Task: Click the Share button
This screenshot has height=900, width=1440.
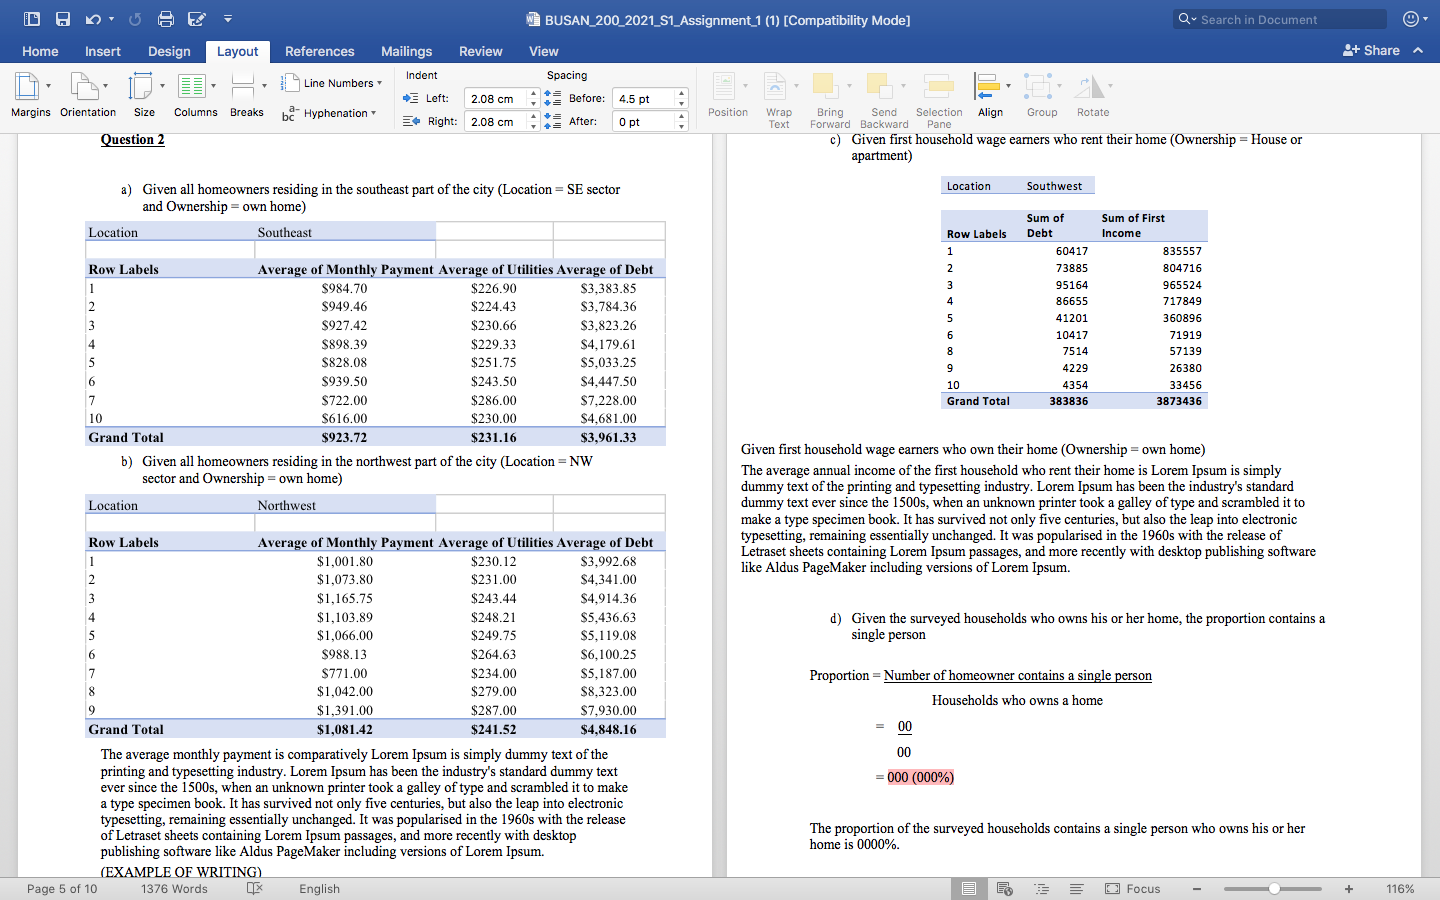Action: [1371, 50]
